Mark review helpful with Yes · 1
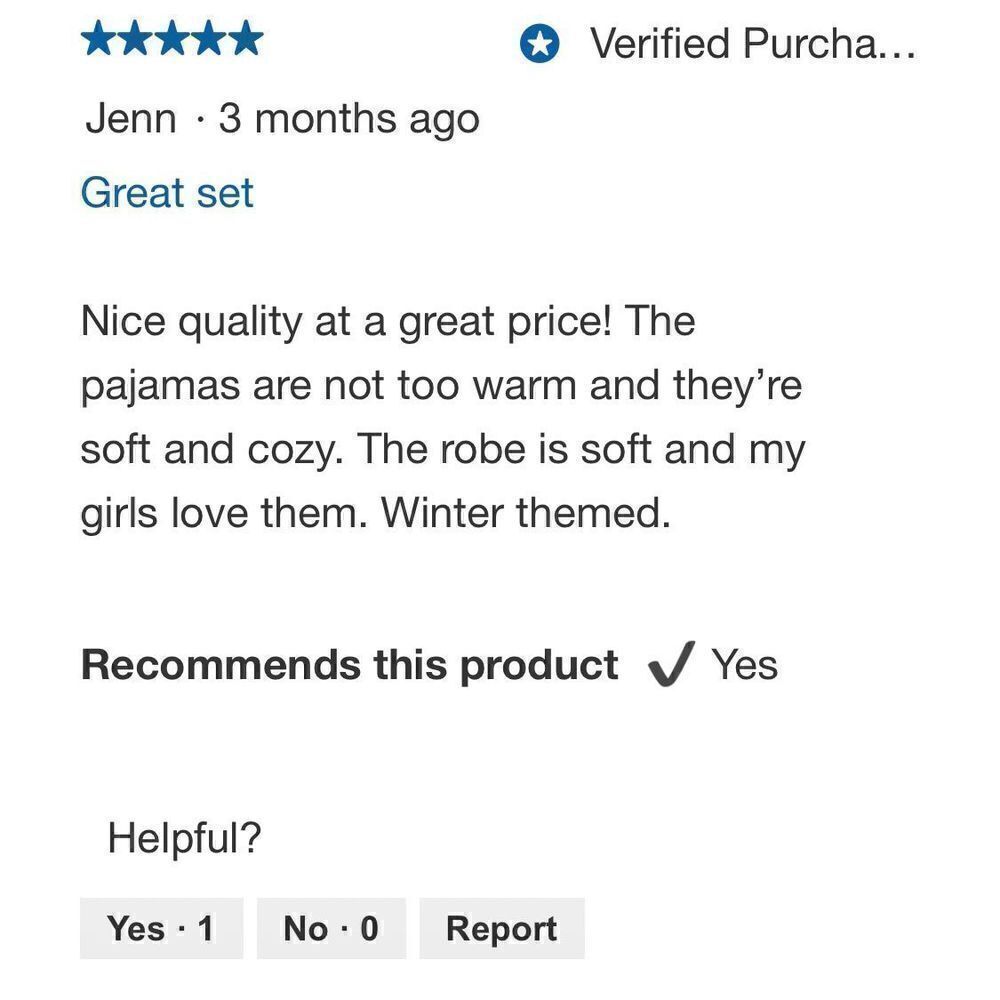Image resolution: width=1000 pixels, height=1000 pixels. 161,928
